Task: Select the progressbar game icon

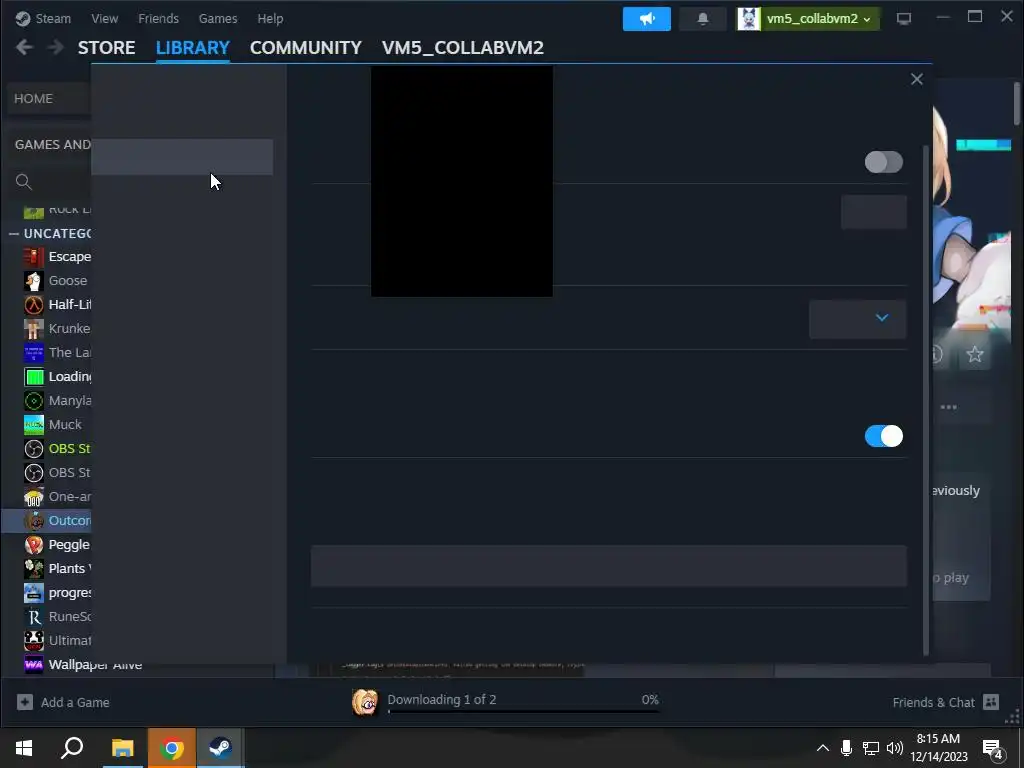Action: (34, 593)
